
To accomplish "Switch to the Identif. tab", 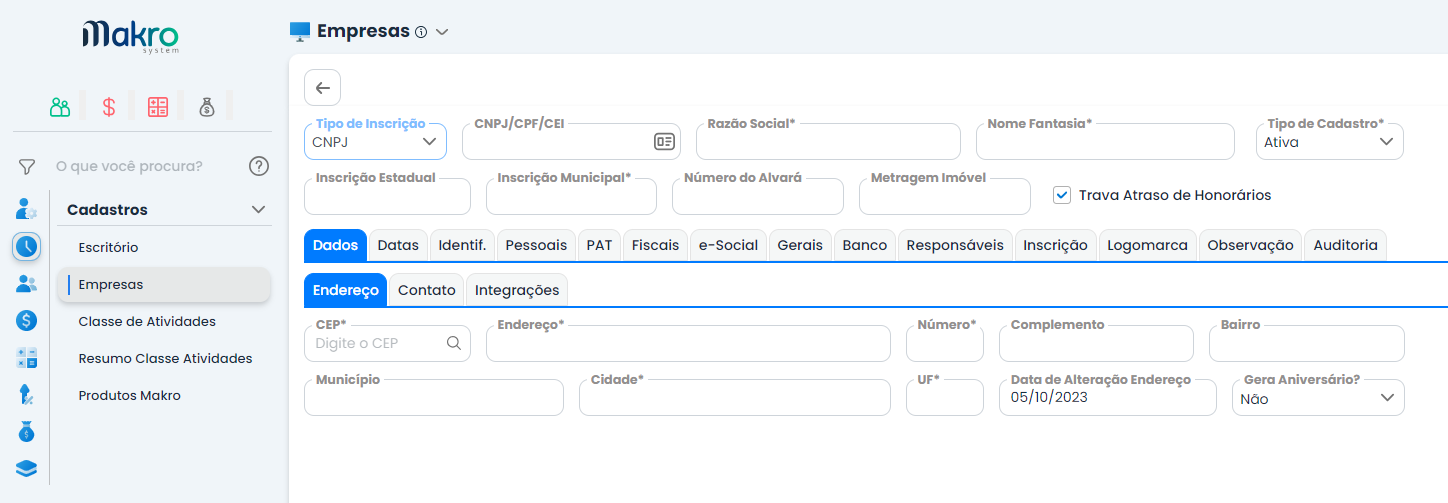I will point(462,245).
